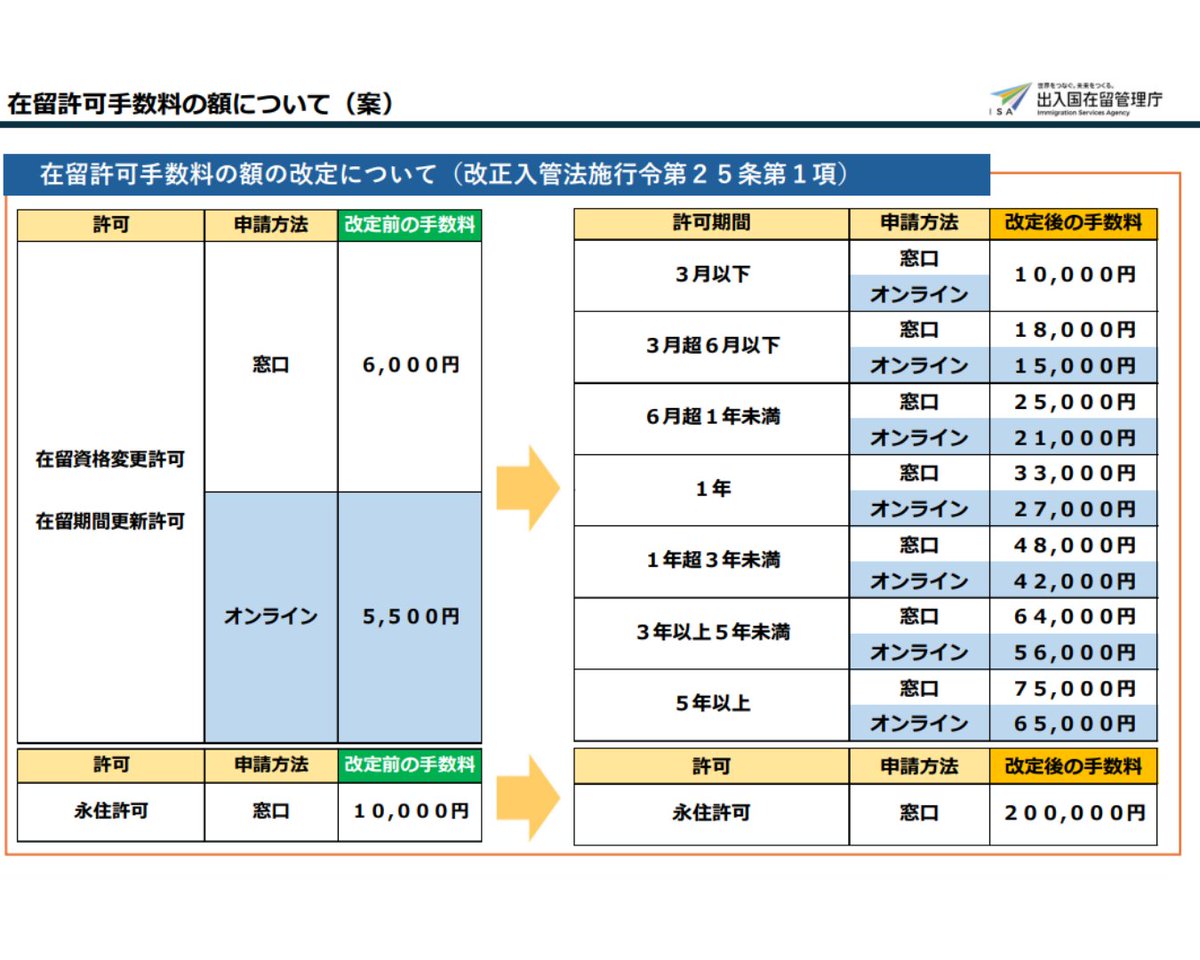The height and width of the screenshot is (960, 1200).
Task: Click the 永住許可 cell in the 200,000円 row
Action: (711, 814)
